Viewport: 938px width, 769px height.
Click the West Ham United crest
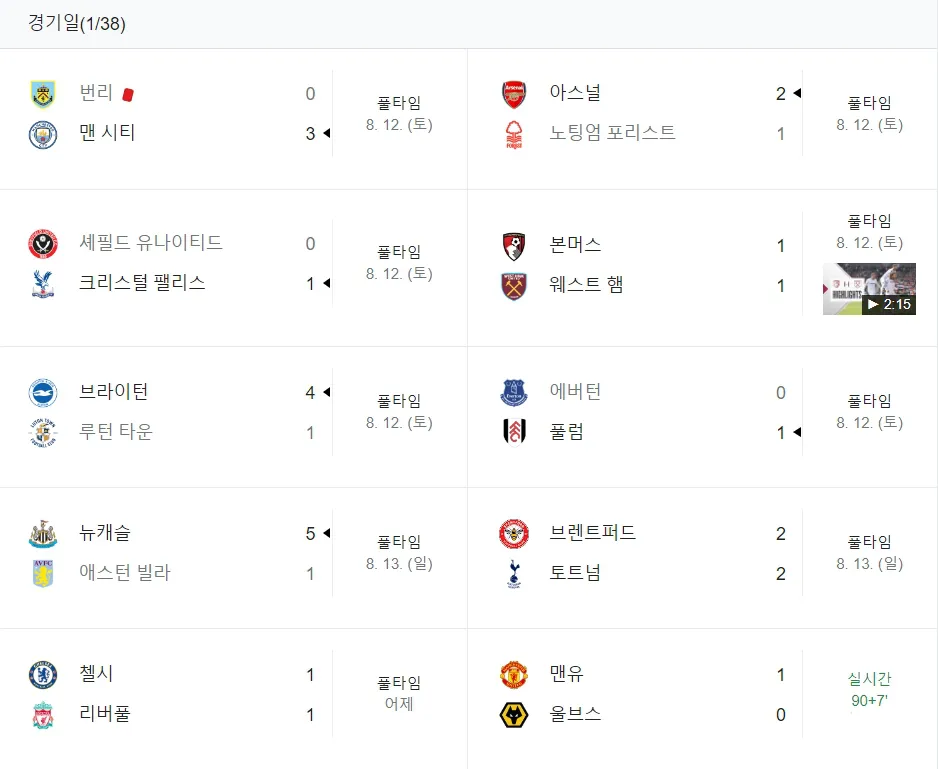[514, 285]
